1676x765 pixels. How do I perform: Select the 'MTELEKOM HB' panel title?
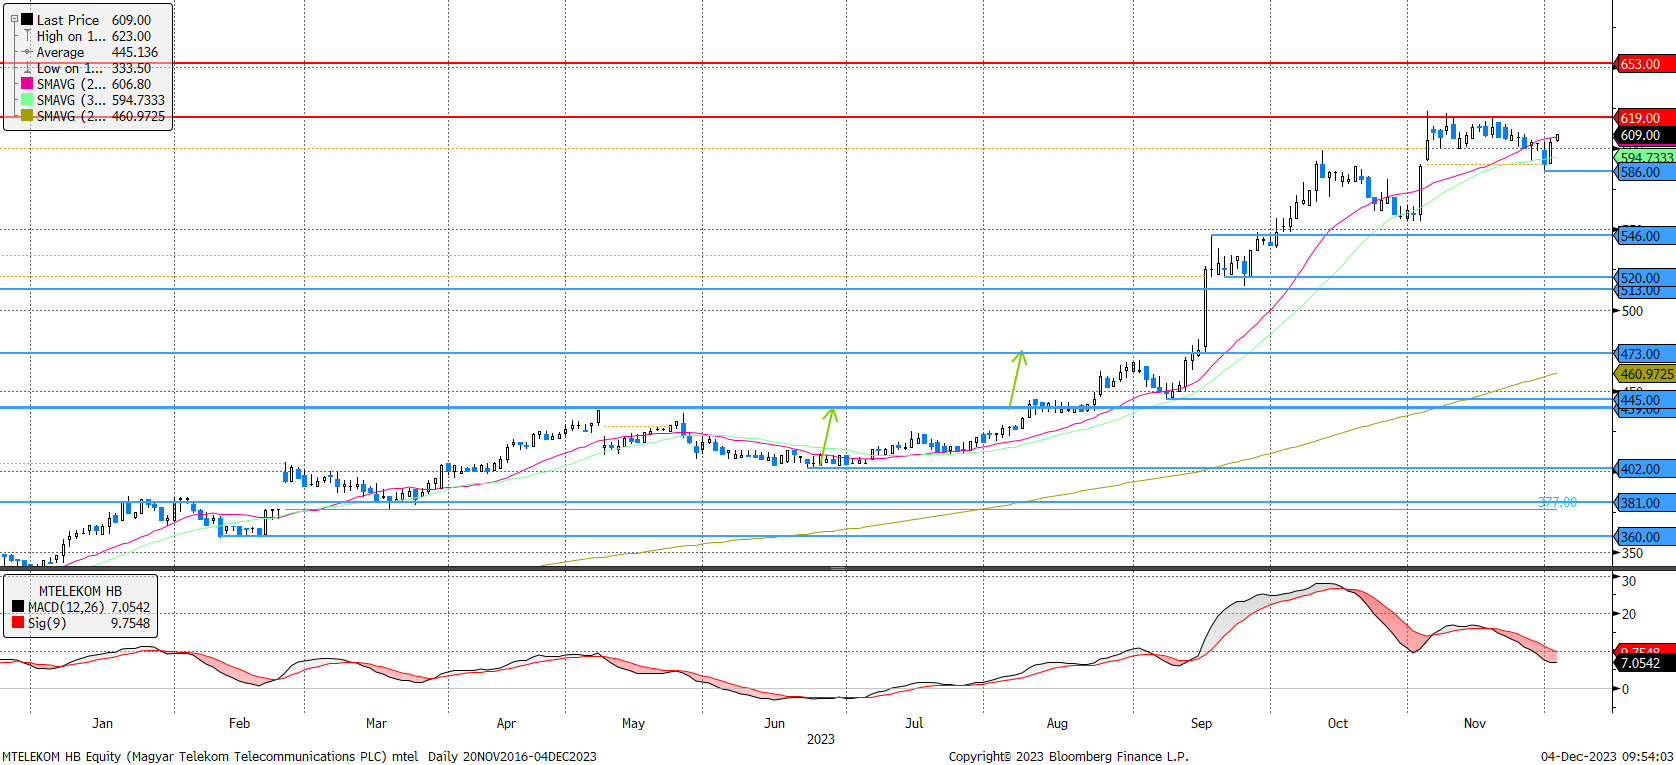80,591
